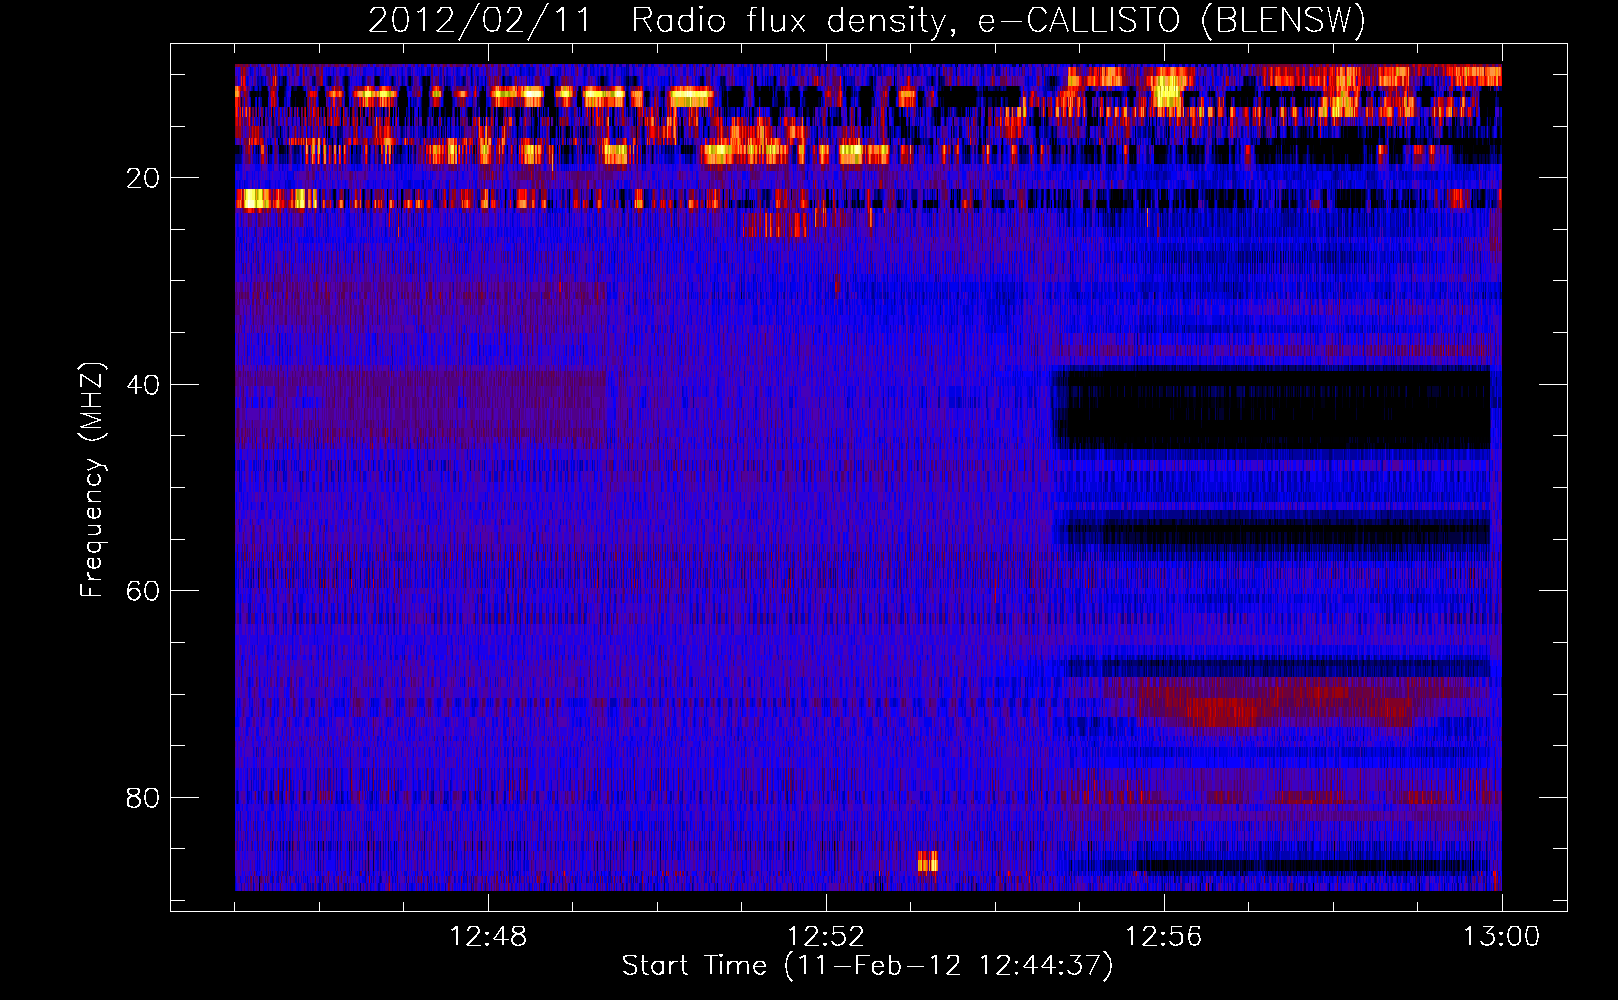Click the 12:56 time tick label
Screen dimensions: 1618x1000
1164,937
